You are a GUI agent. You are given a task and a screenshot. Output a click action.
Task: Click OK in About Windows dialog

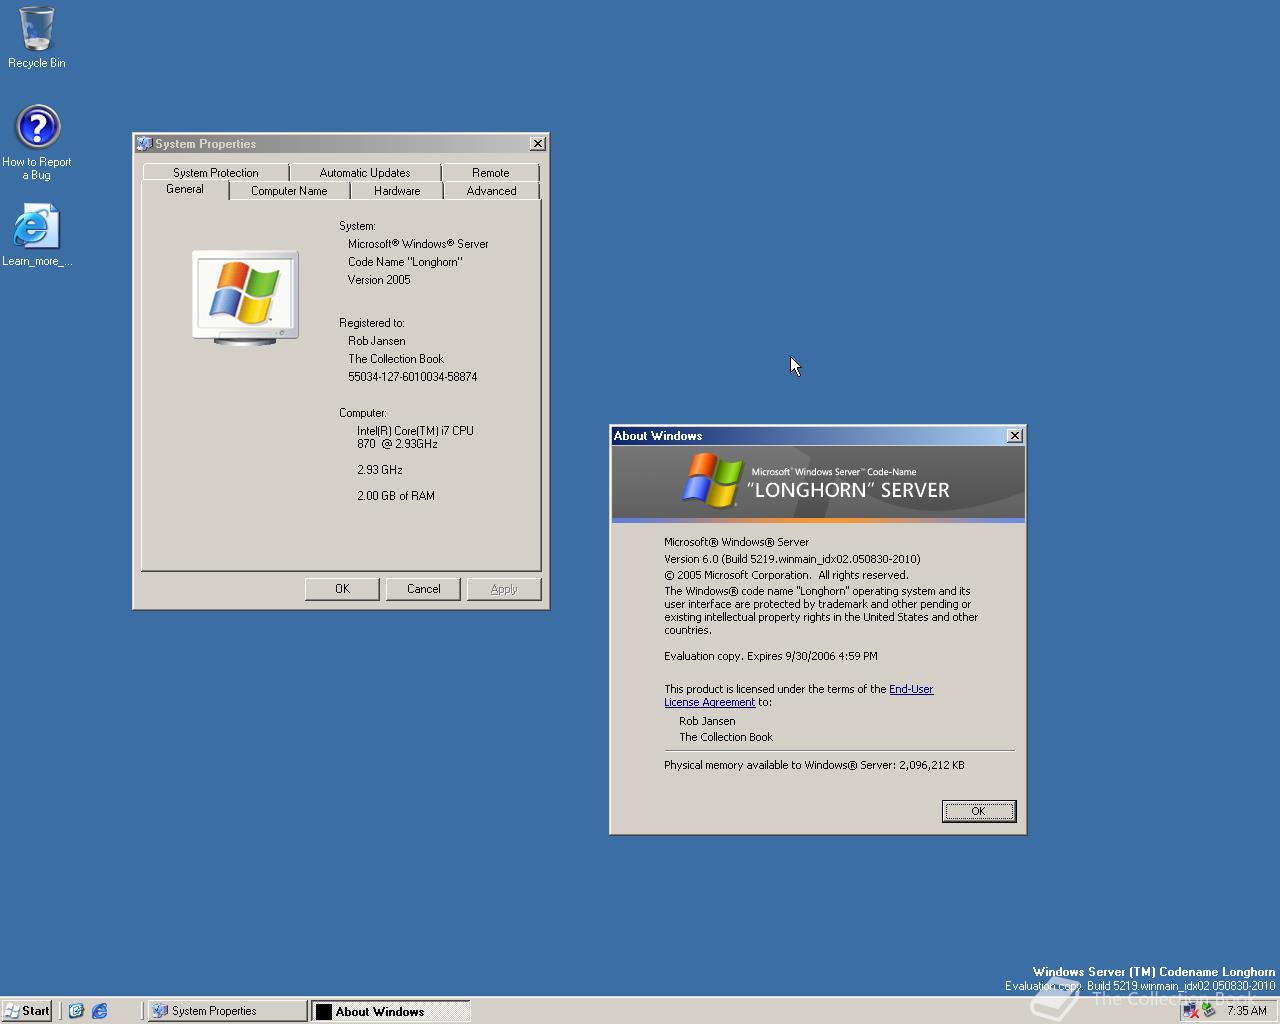978,811
